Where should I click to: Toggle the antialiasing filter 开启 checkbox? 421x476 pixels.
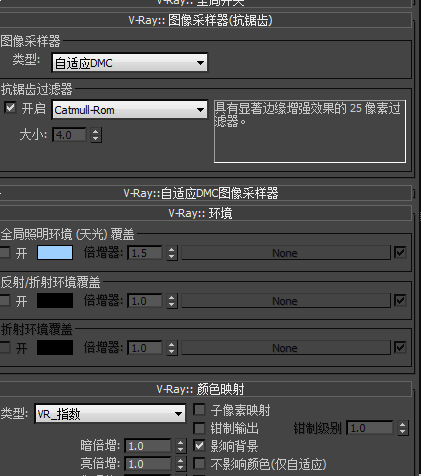point(10,108)
